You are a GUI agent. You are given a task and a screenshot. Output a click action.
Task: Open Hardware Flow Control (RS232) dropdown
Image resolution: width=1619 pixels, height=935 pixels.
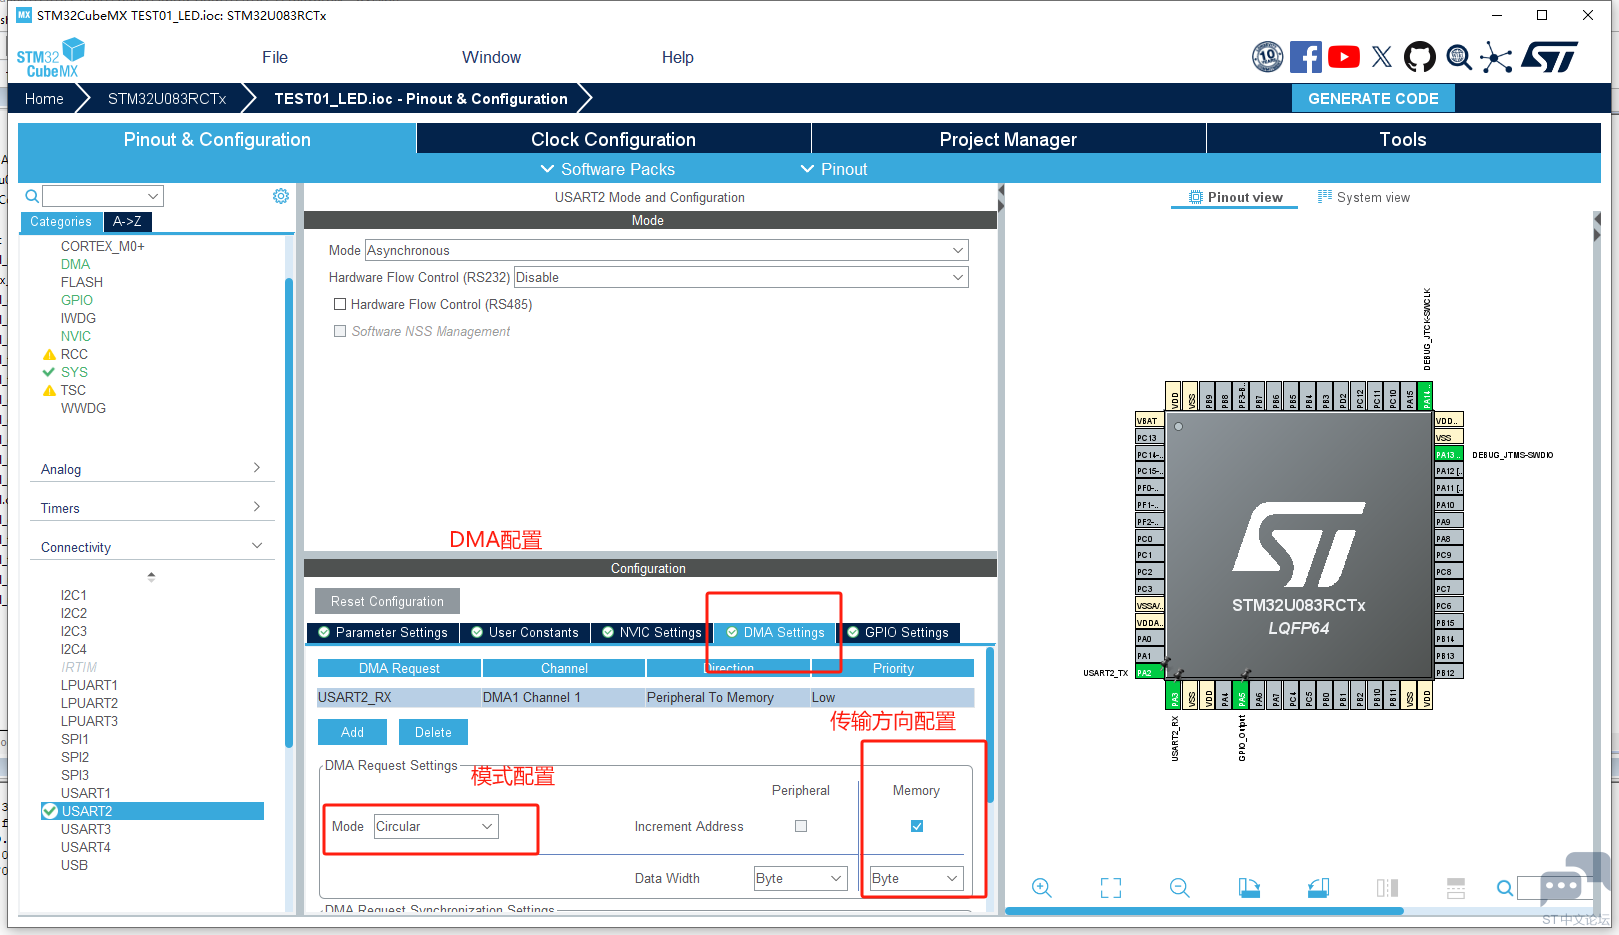pos(741,277)
